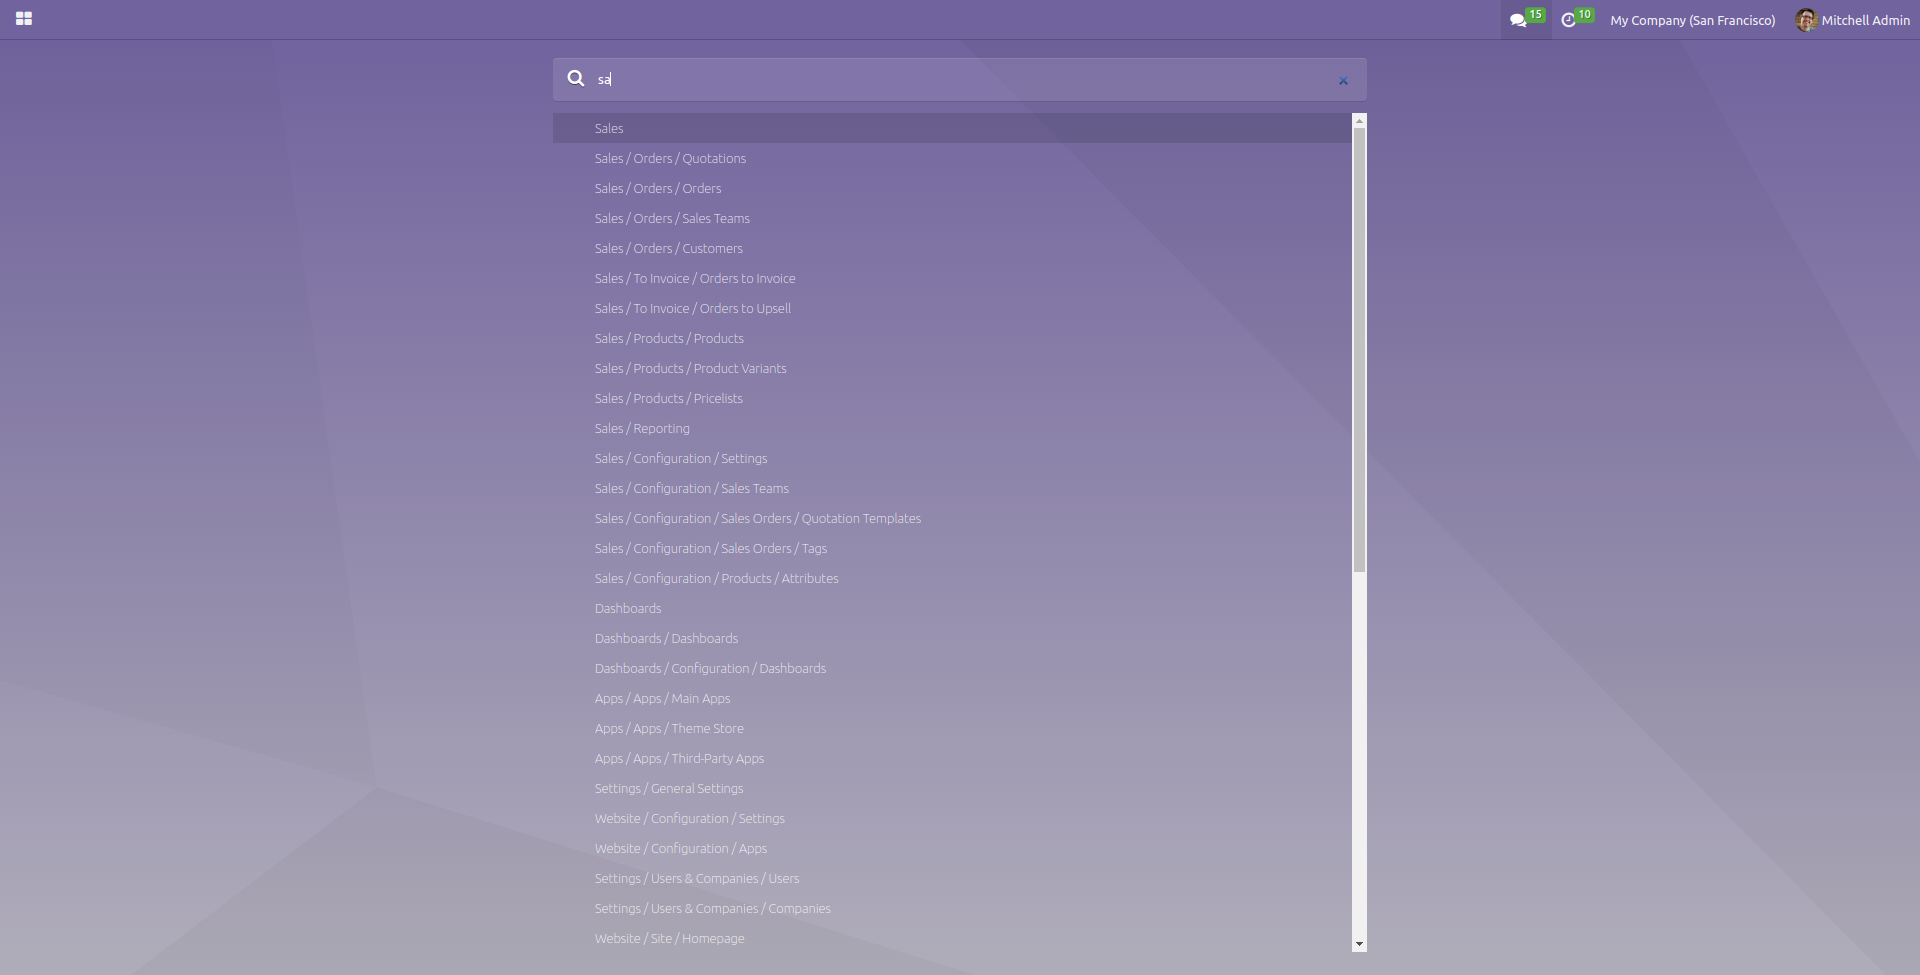Open the Mitchell Admin user menu
This screenshot has height=975, width=1920.
[1864, 20]
